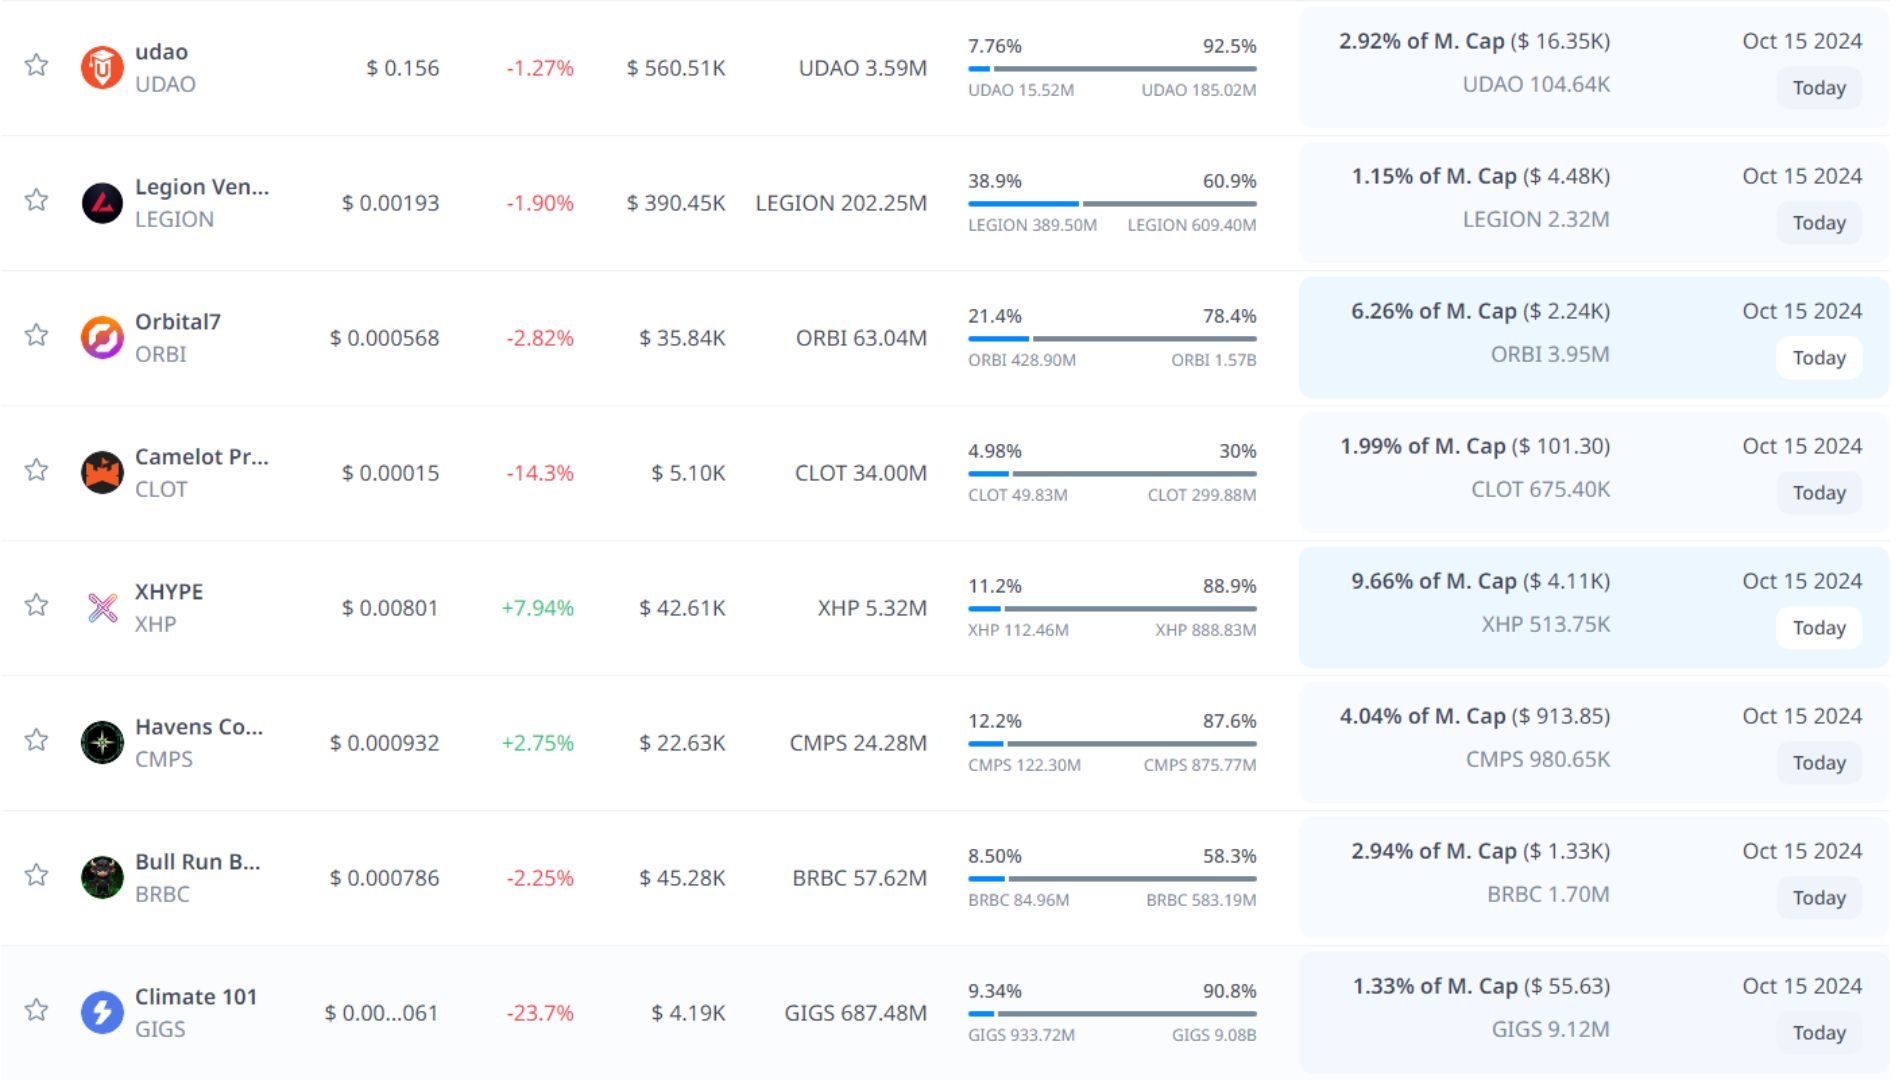The height and width of the screenshot is (1080, 1897).
Task: Click the Today badge in udao row
Action: pyautogui.click(x=1818, y=88)
